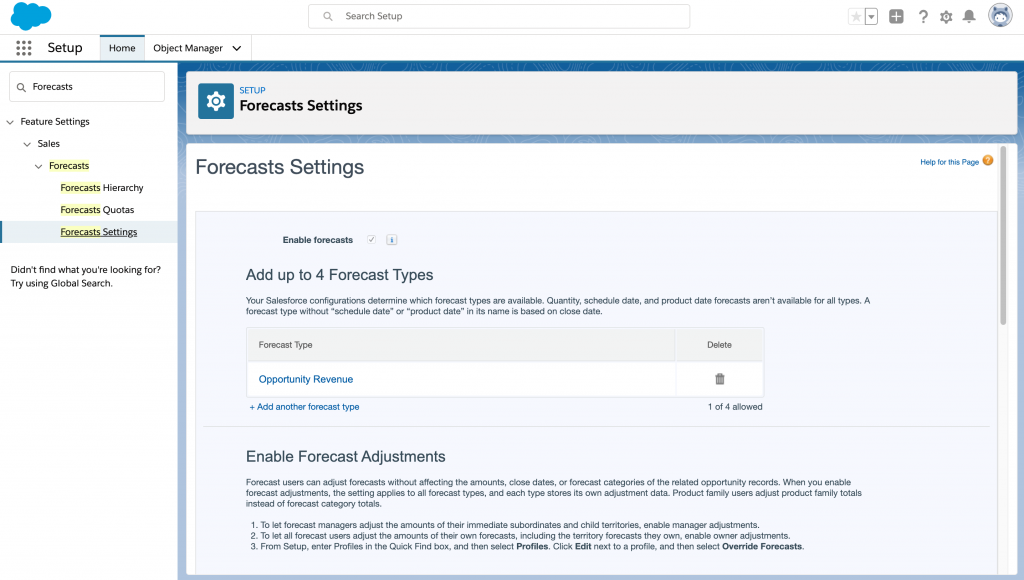
Task: Open the Opportunity Revenue forecast type
Action: point(306,379)
